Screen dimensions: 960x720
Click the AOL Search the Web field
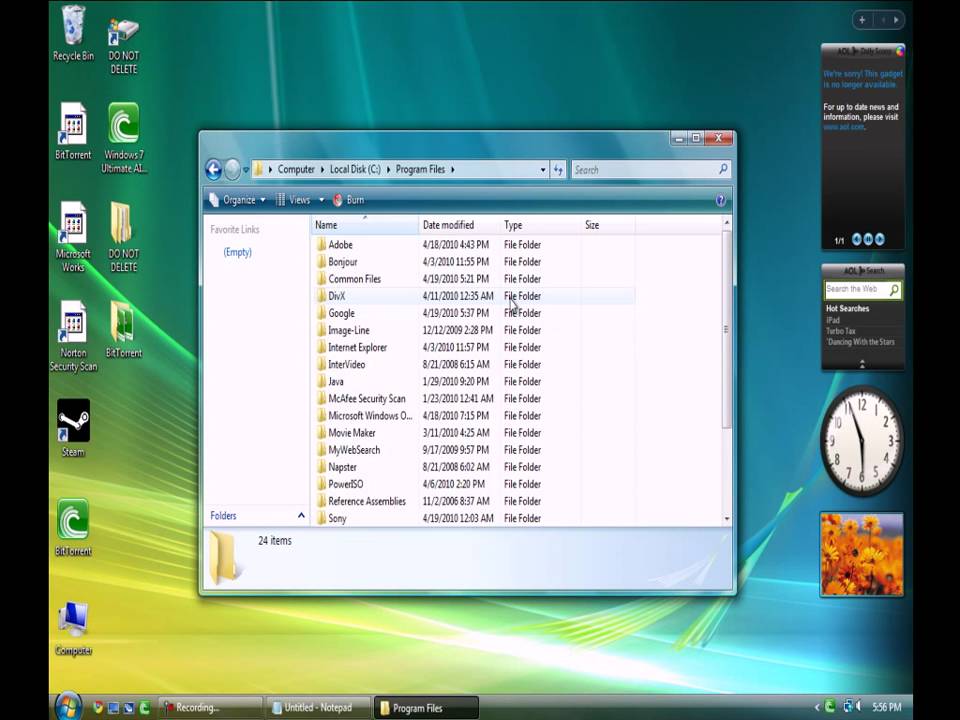pos(856,290)
